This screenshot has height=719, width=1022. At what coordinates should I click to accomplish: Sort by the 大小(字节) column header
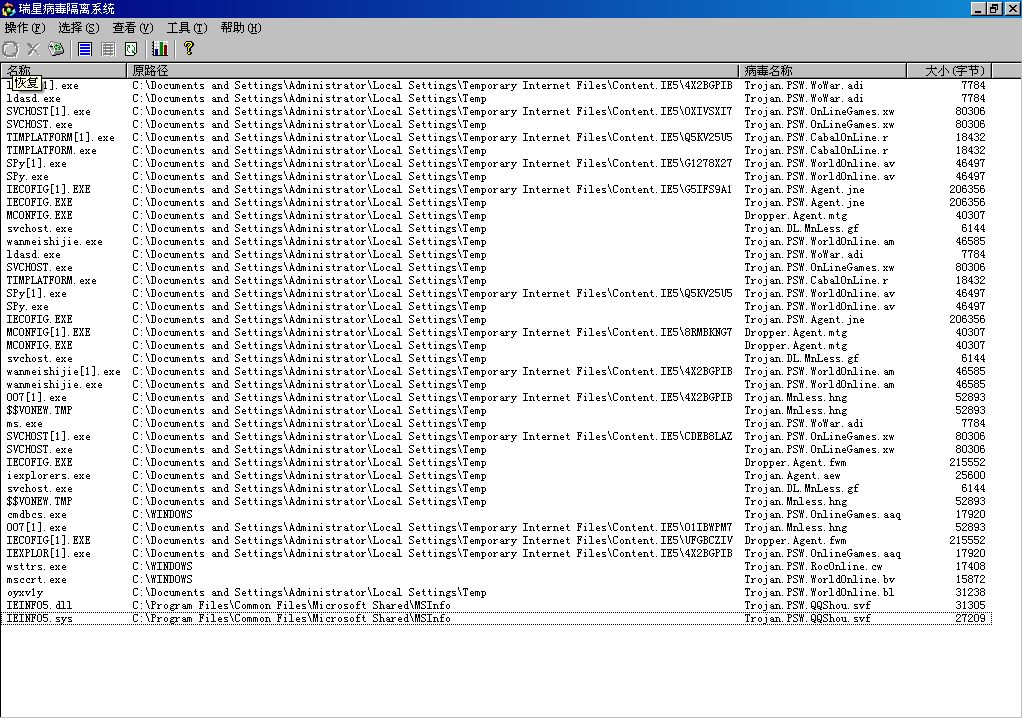(949, 70)
